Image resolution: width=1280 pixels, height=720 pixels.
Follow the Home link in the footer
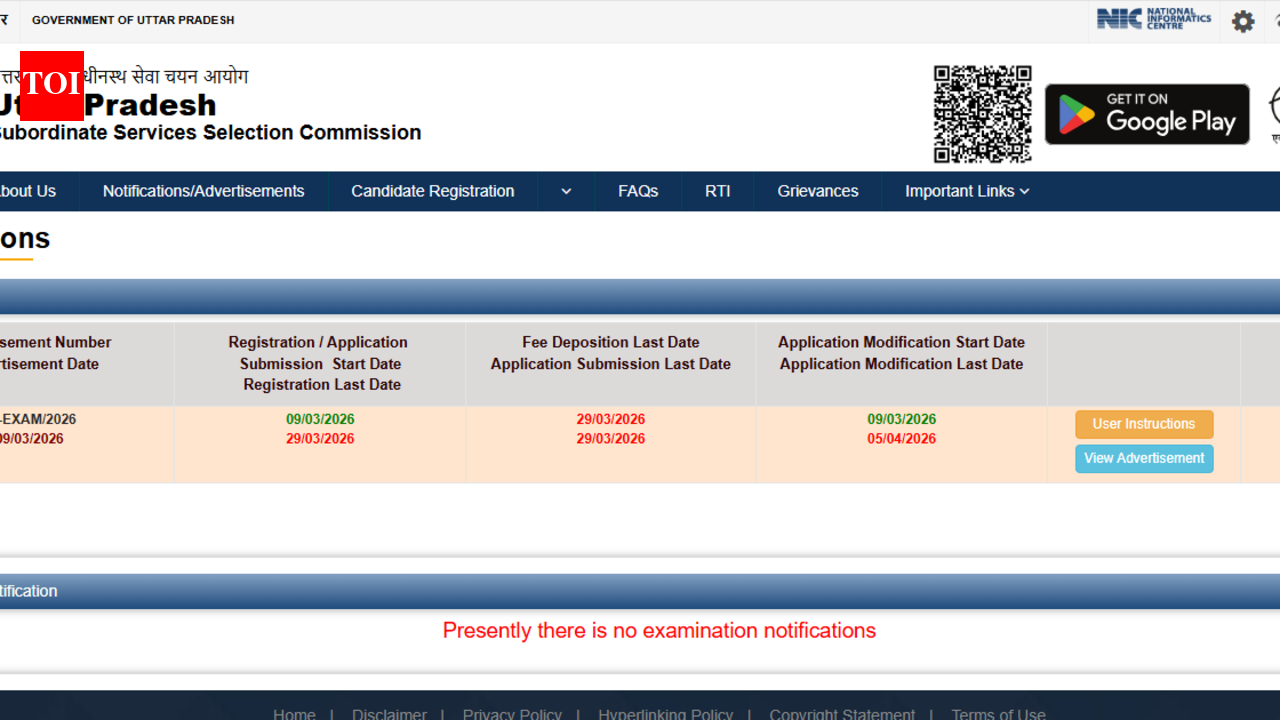click(x=294, y=713)
